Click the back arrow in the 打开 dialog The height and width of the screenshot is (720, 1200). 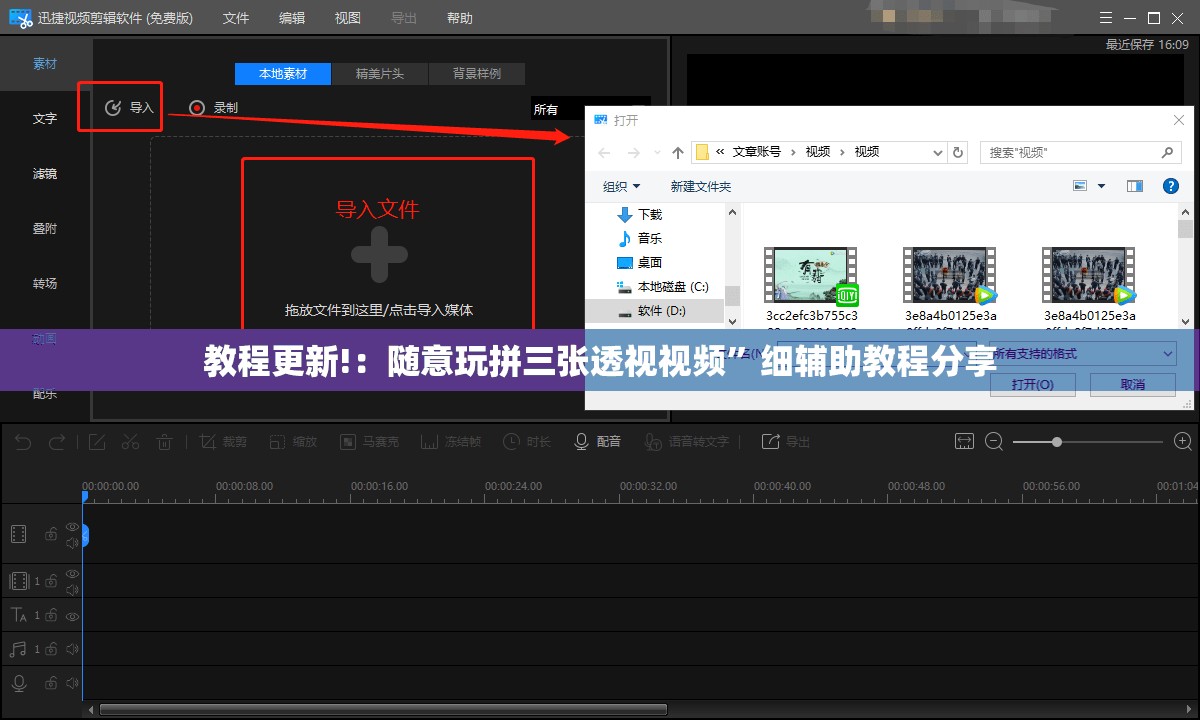click(x=604, y=152)
